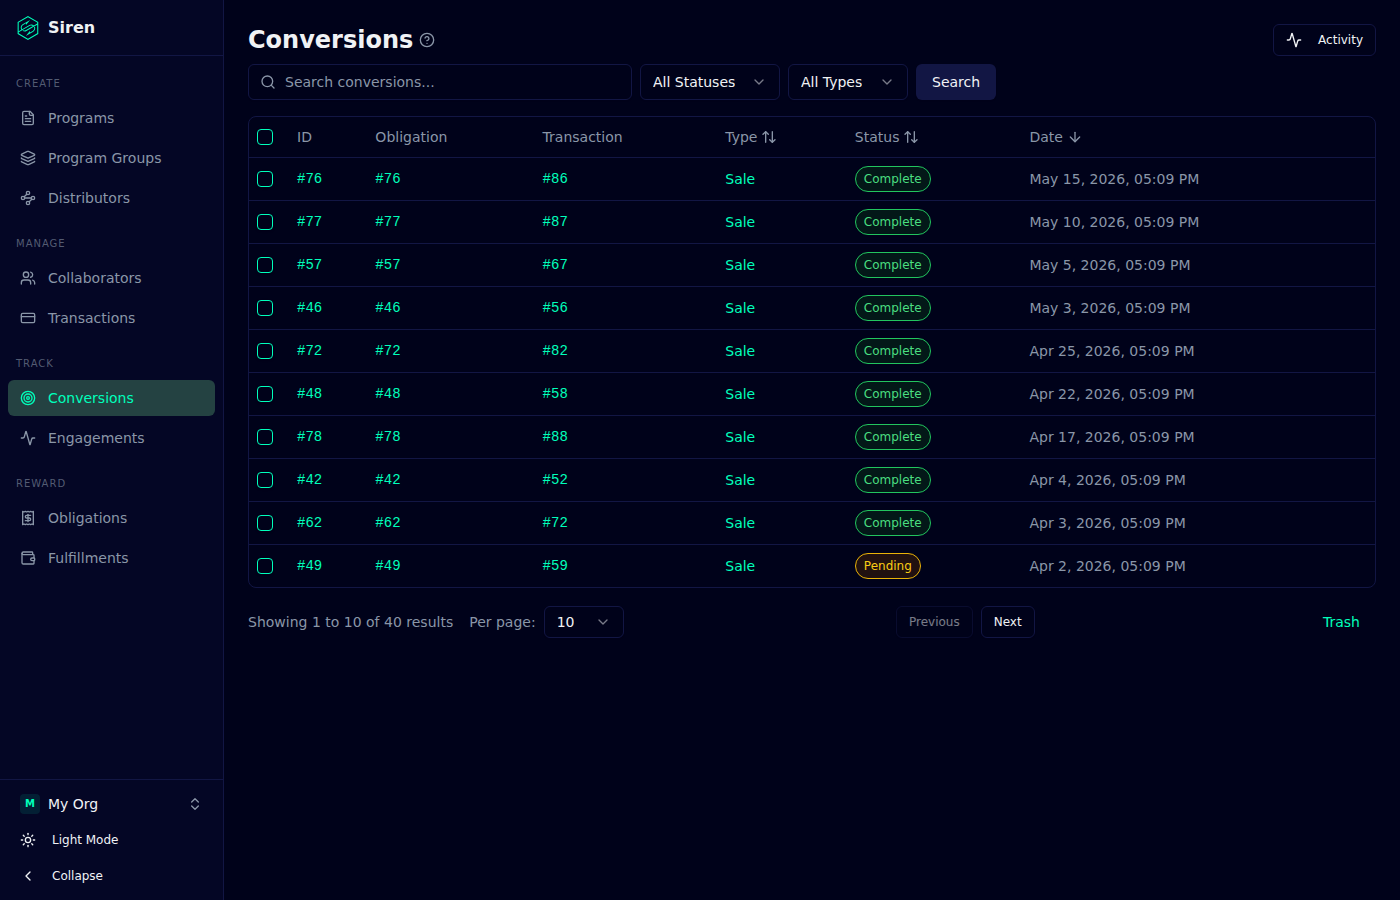Screen dimensions: 1400x900
Task: Sort by Status using its arrows icon
Action: coord(911,137)
